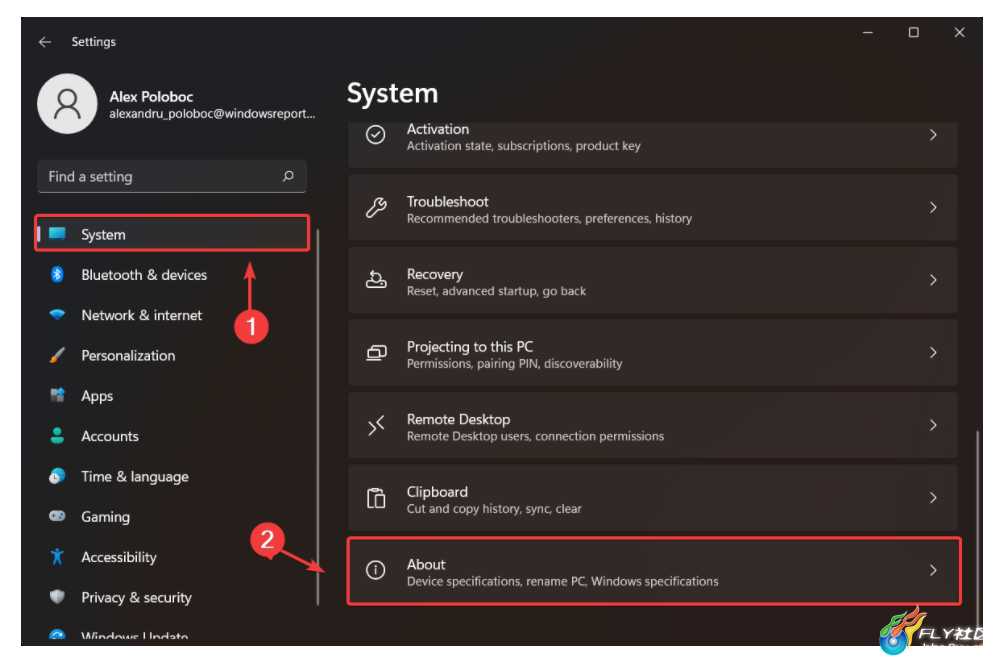The width and height of the screenshot is (1003, 663).
Task: Click the Alex Poloboc account name
Action: click(x=151, y=97)
